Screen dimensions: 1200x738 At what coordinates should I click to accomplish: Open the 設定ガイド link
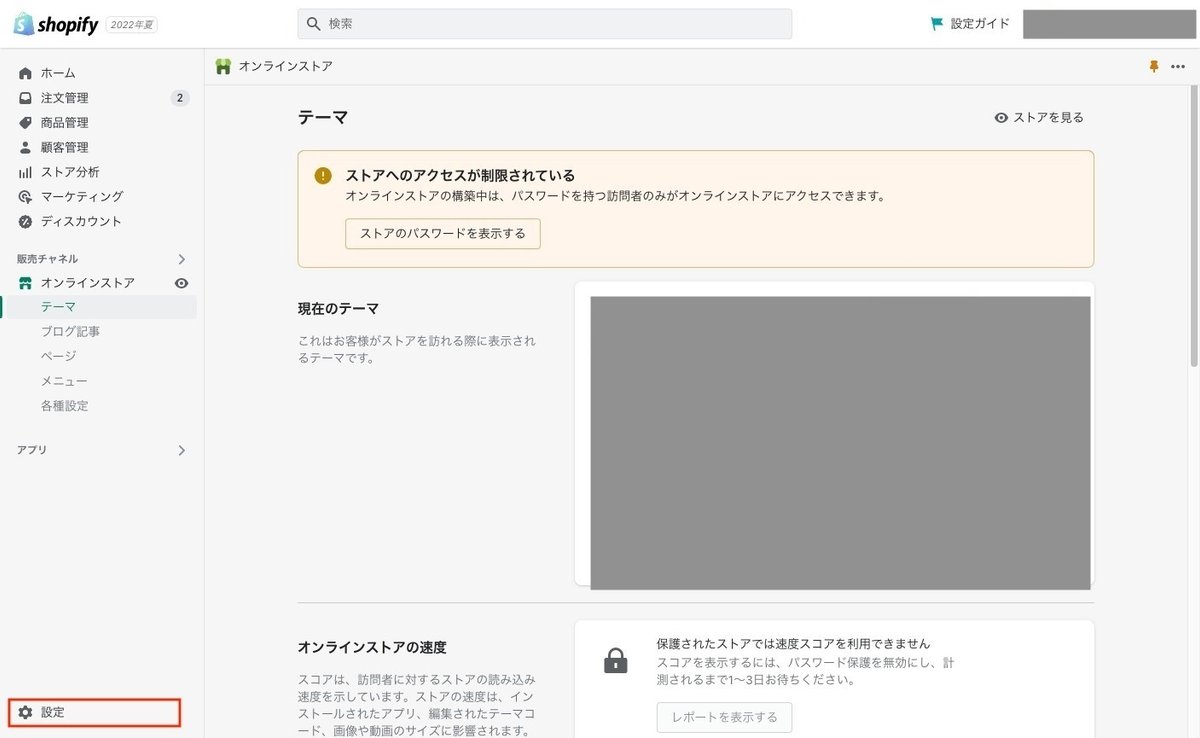point(980,24)
